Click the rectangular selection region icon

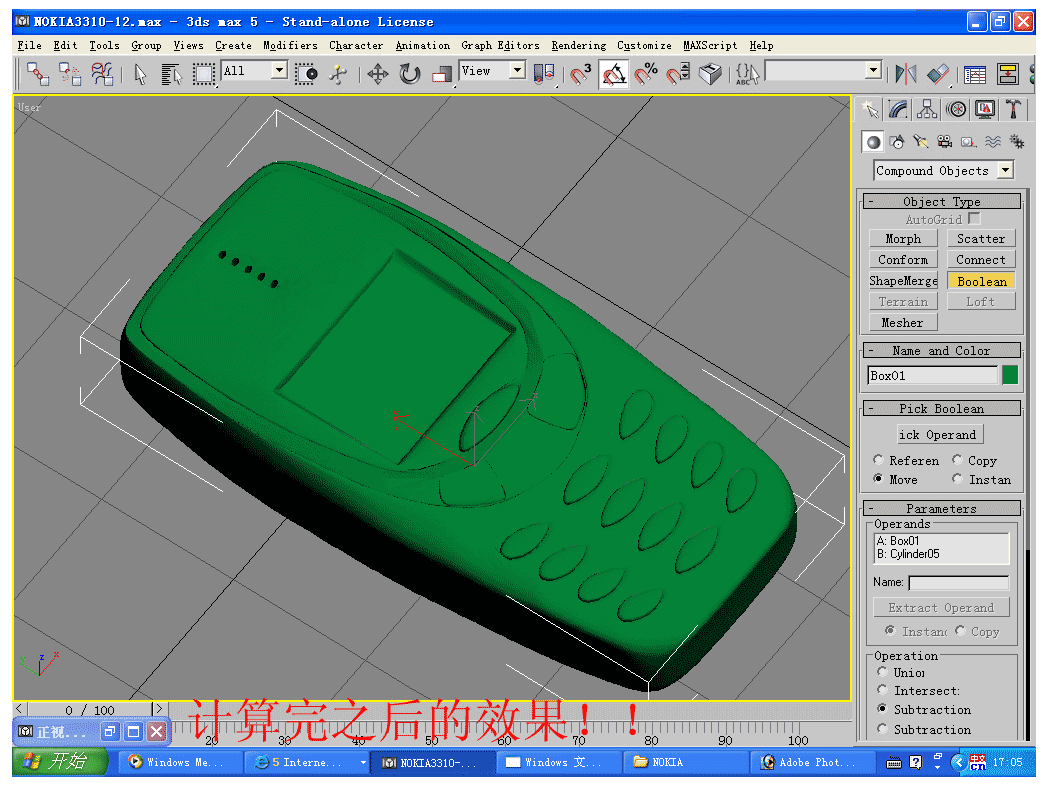pyautogui.click(x=203, y=74)
